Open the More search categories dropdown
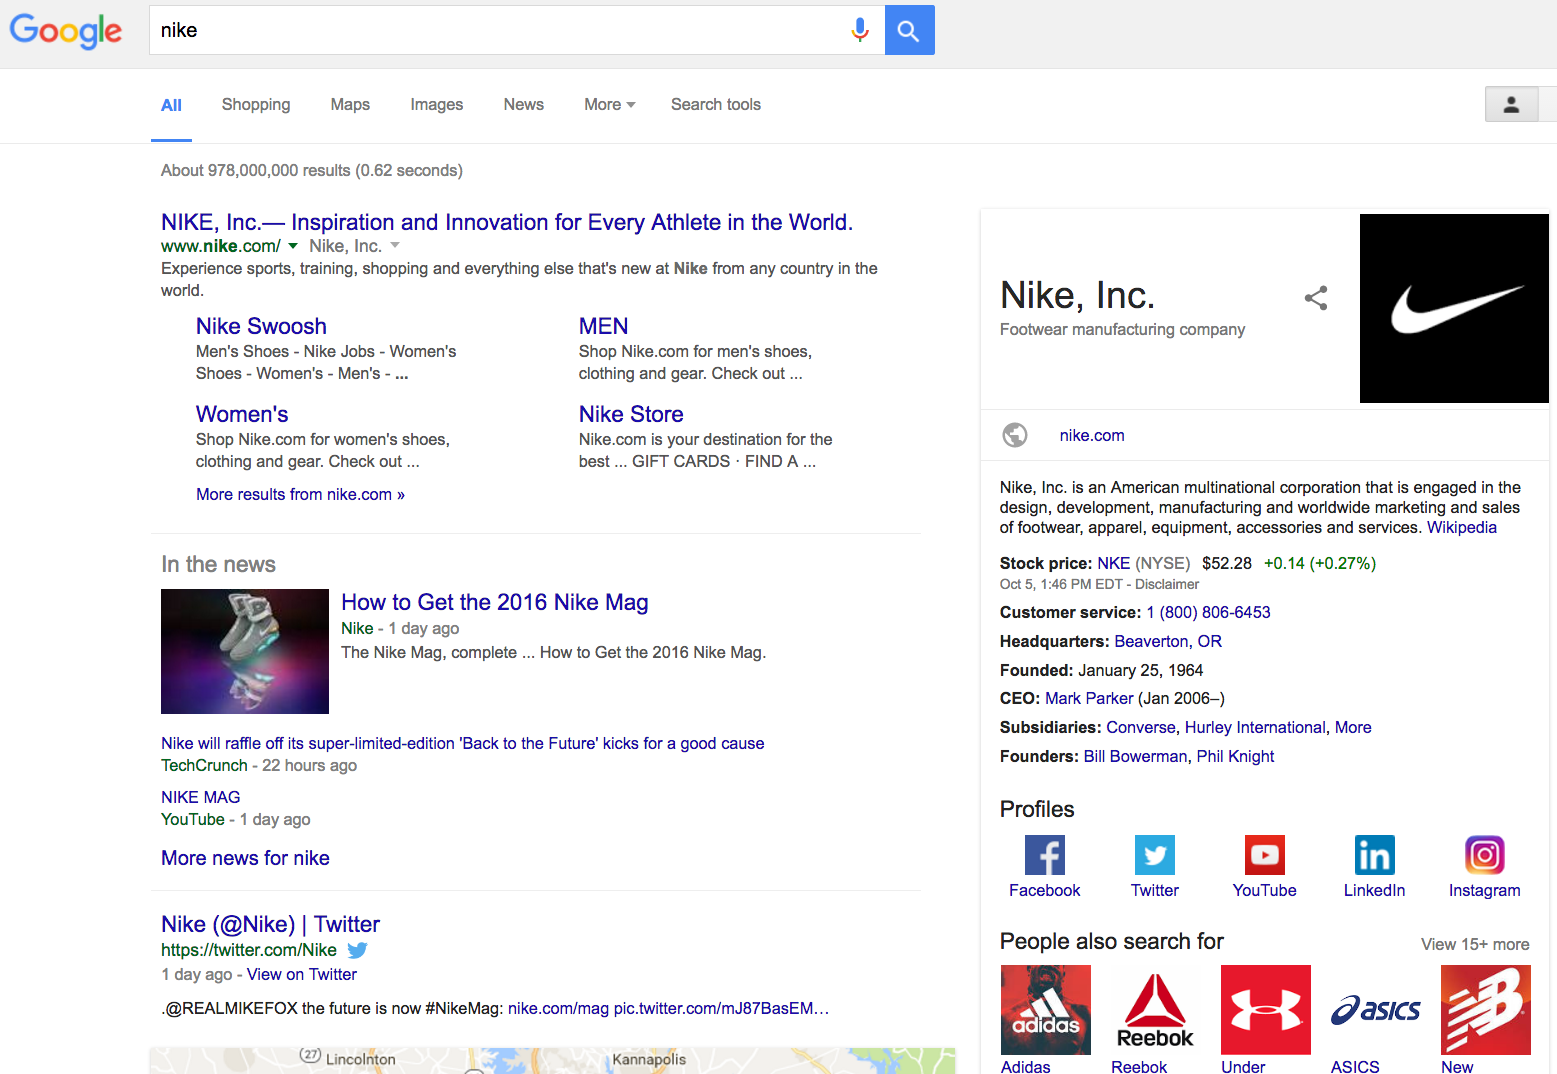Viewport: 1557px width, 1074px height. [x=608, y=104]
